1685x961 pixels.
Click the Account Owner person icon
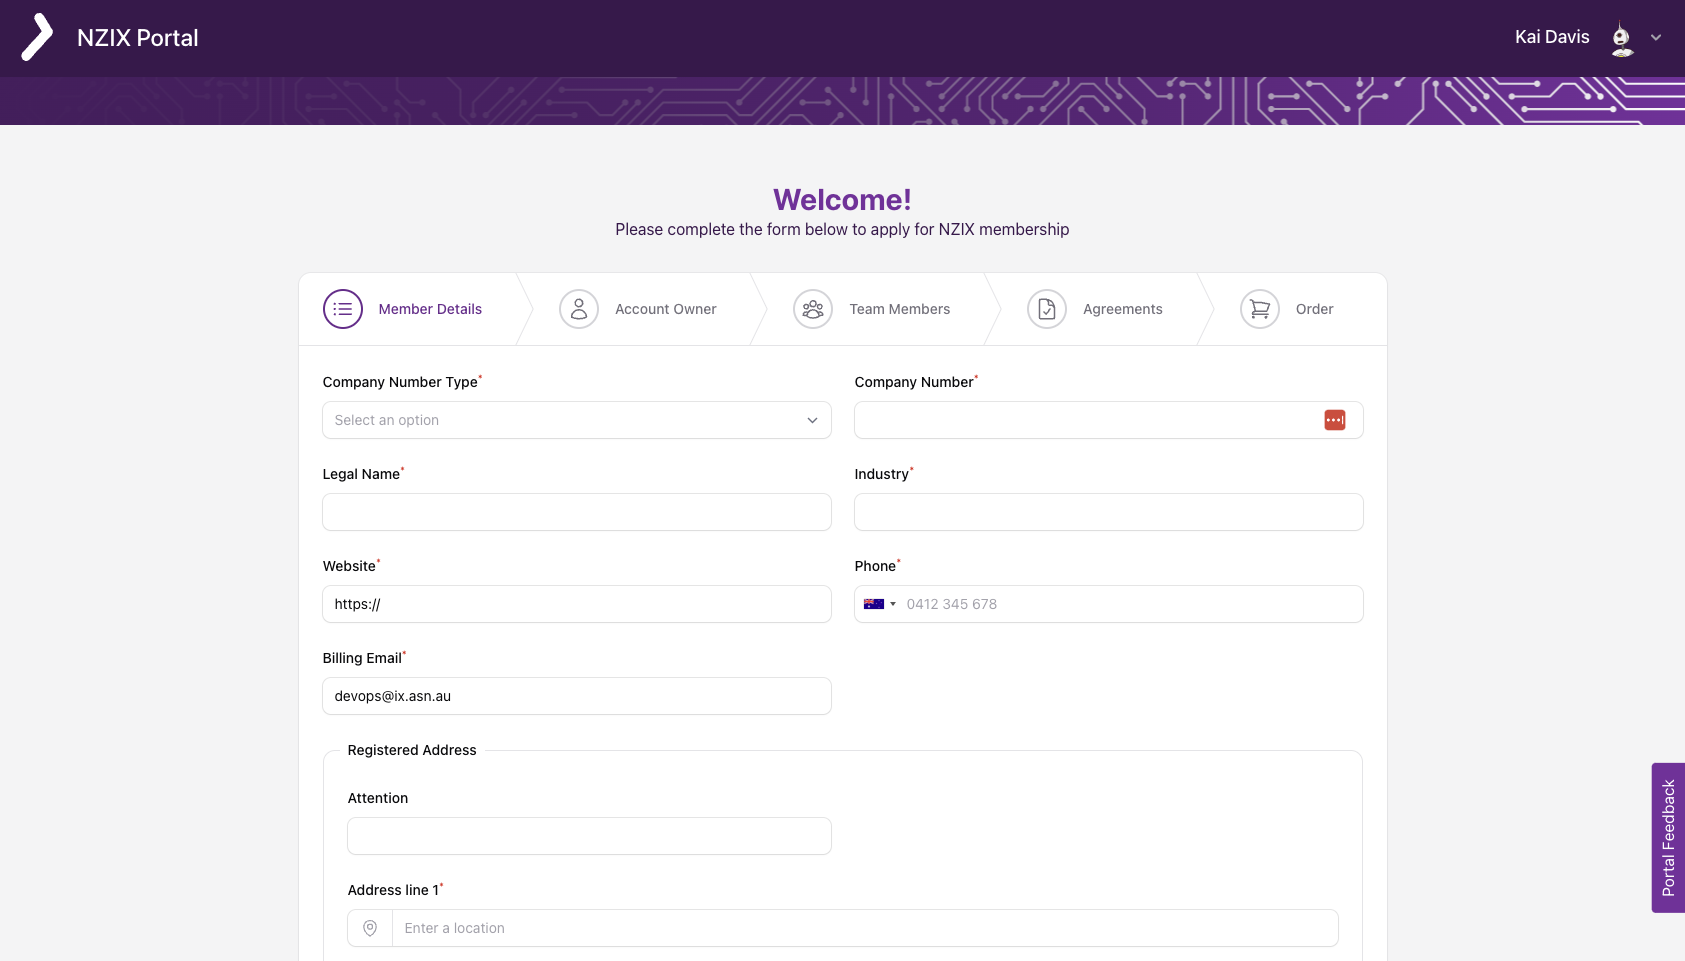coord(579,309)
